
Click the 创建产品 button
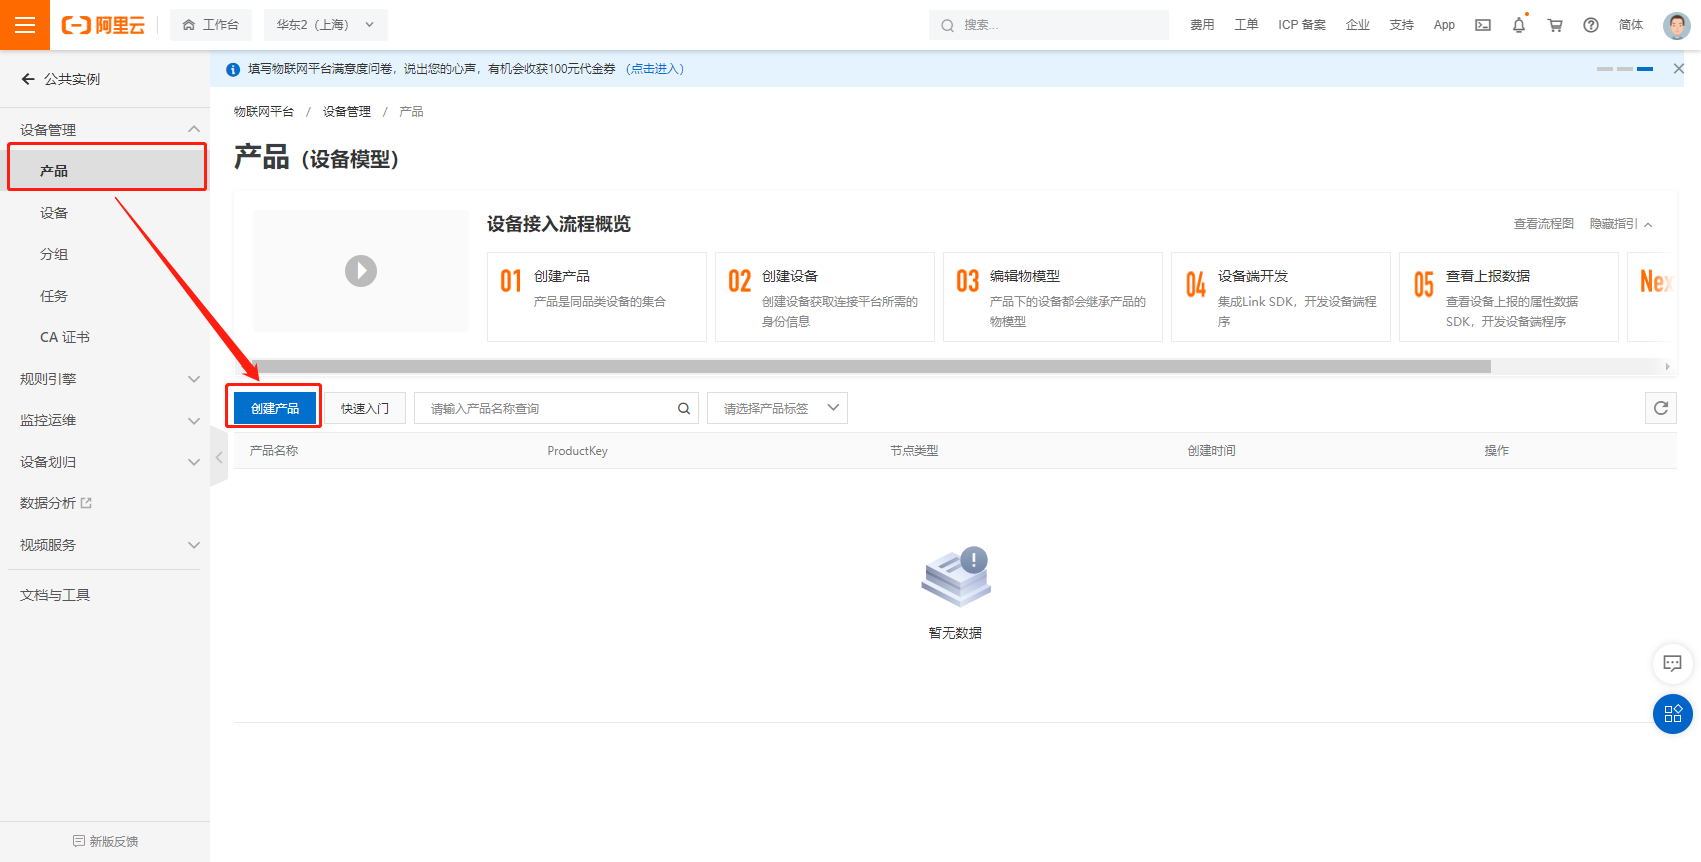coord(275,408)
